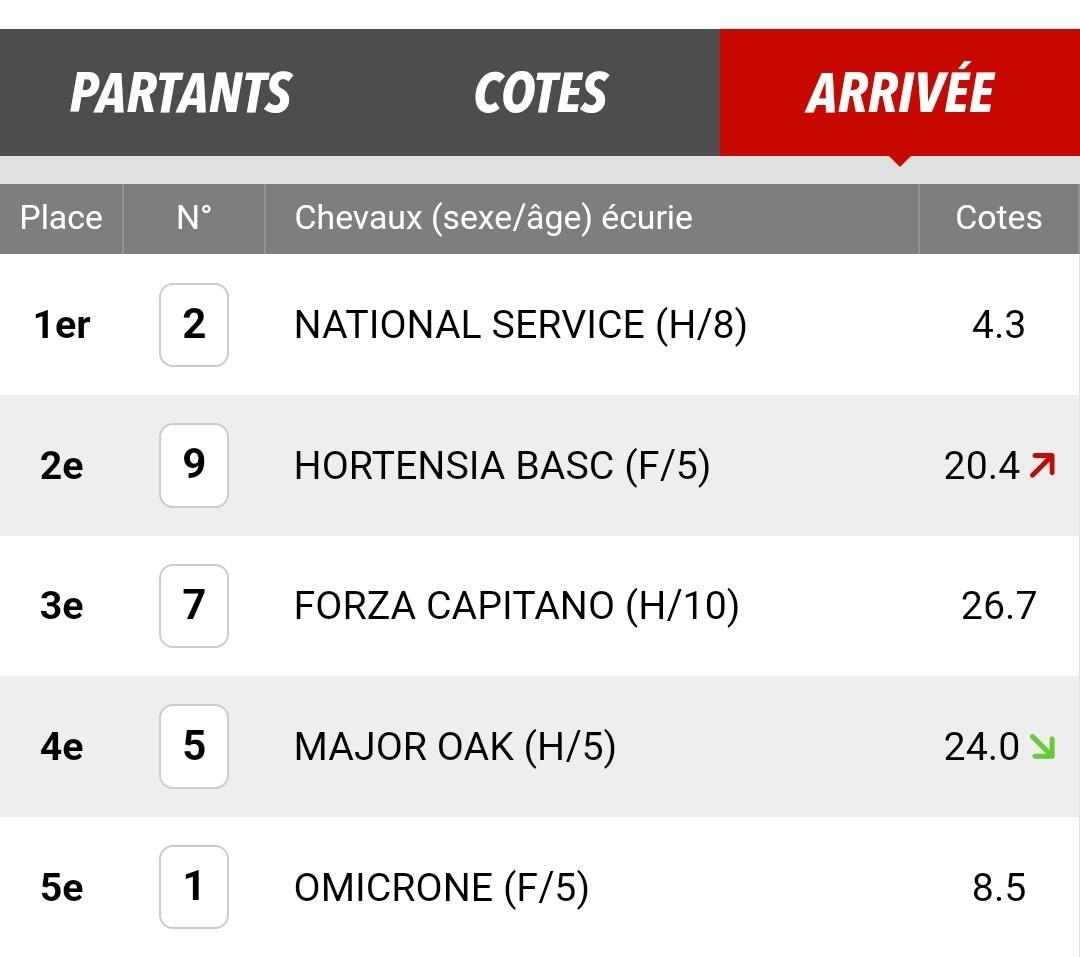This screenshot has width=1080, height=957.
Task: Open horse HORTENSIA BASC (F/5)
Action: pyautogui.click(x=502, y=465)
